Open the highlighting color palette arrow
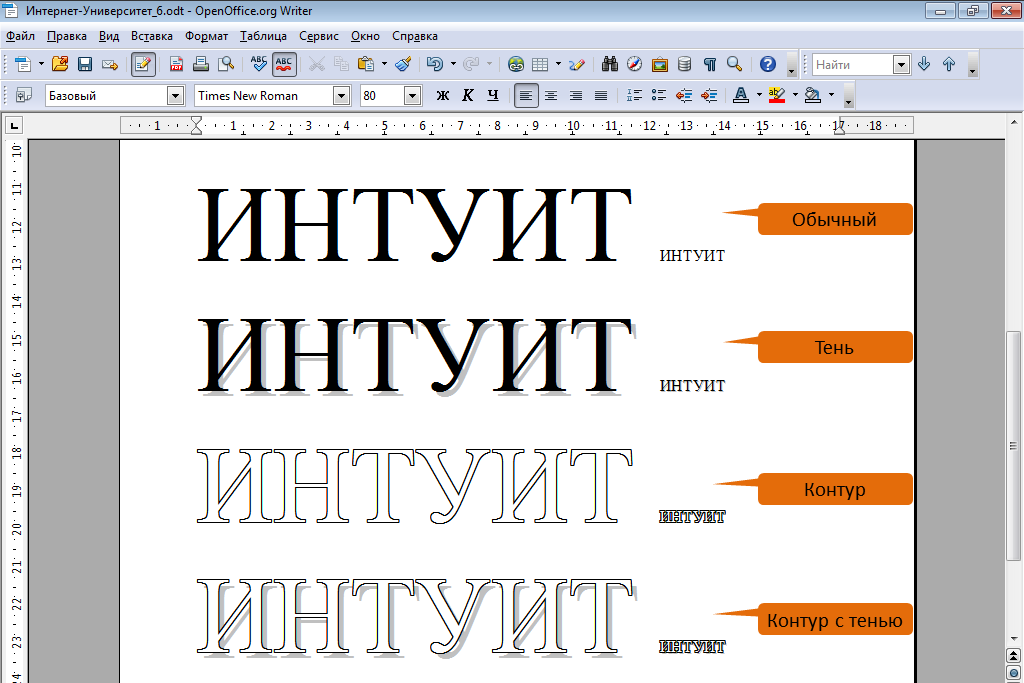This screenshot has height=683, width=1024. [x=795, y=95]
